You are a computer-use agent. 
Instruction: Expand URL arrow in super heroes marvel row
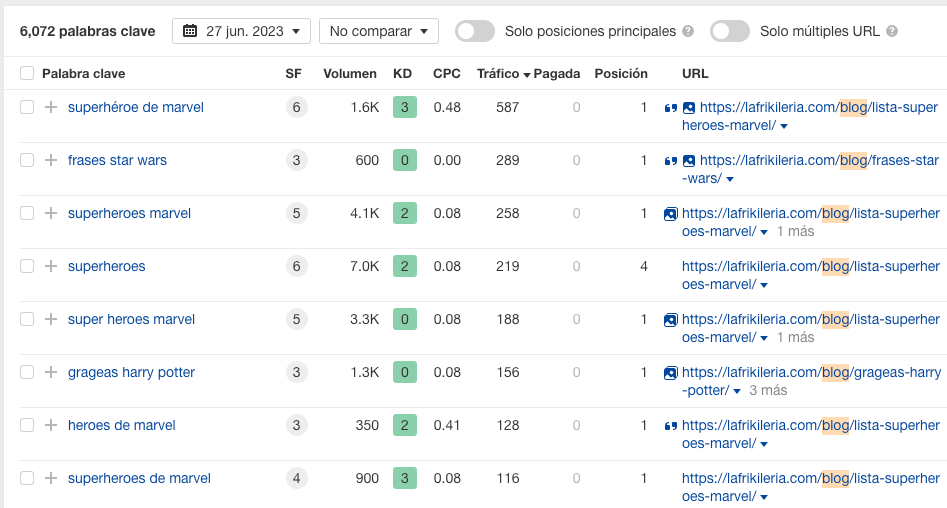[x=764, y=338]
